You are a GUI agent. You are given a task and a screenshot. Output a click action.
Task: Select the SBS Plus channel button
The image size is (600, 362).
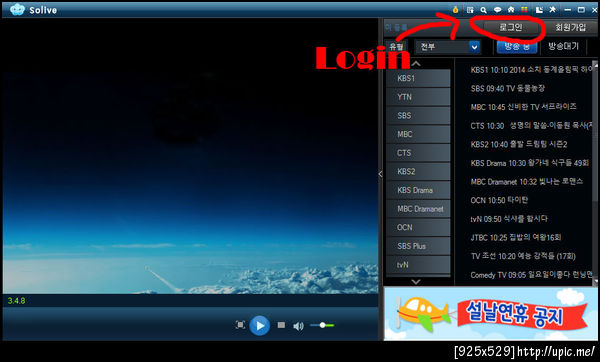pyautogui.click(x=418, y=246)
